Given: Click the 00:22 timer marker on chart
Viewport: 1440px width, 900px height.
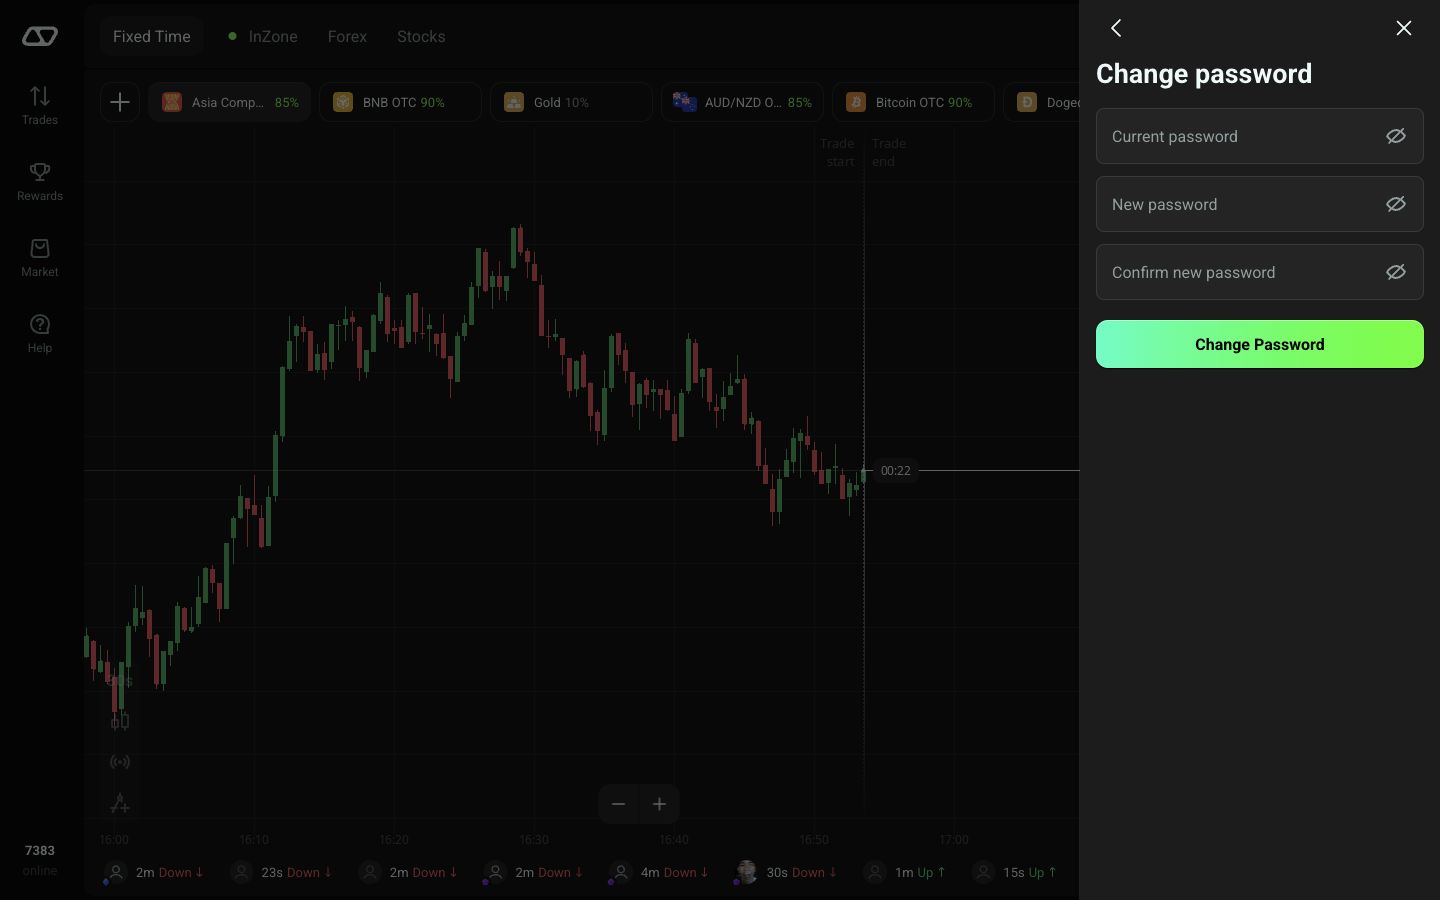Looking at the screenshot, I should (x=895, y=470).
